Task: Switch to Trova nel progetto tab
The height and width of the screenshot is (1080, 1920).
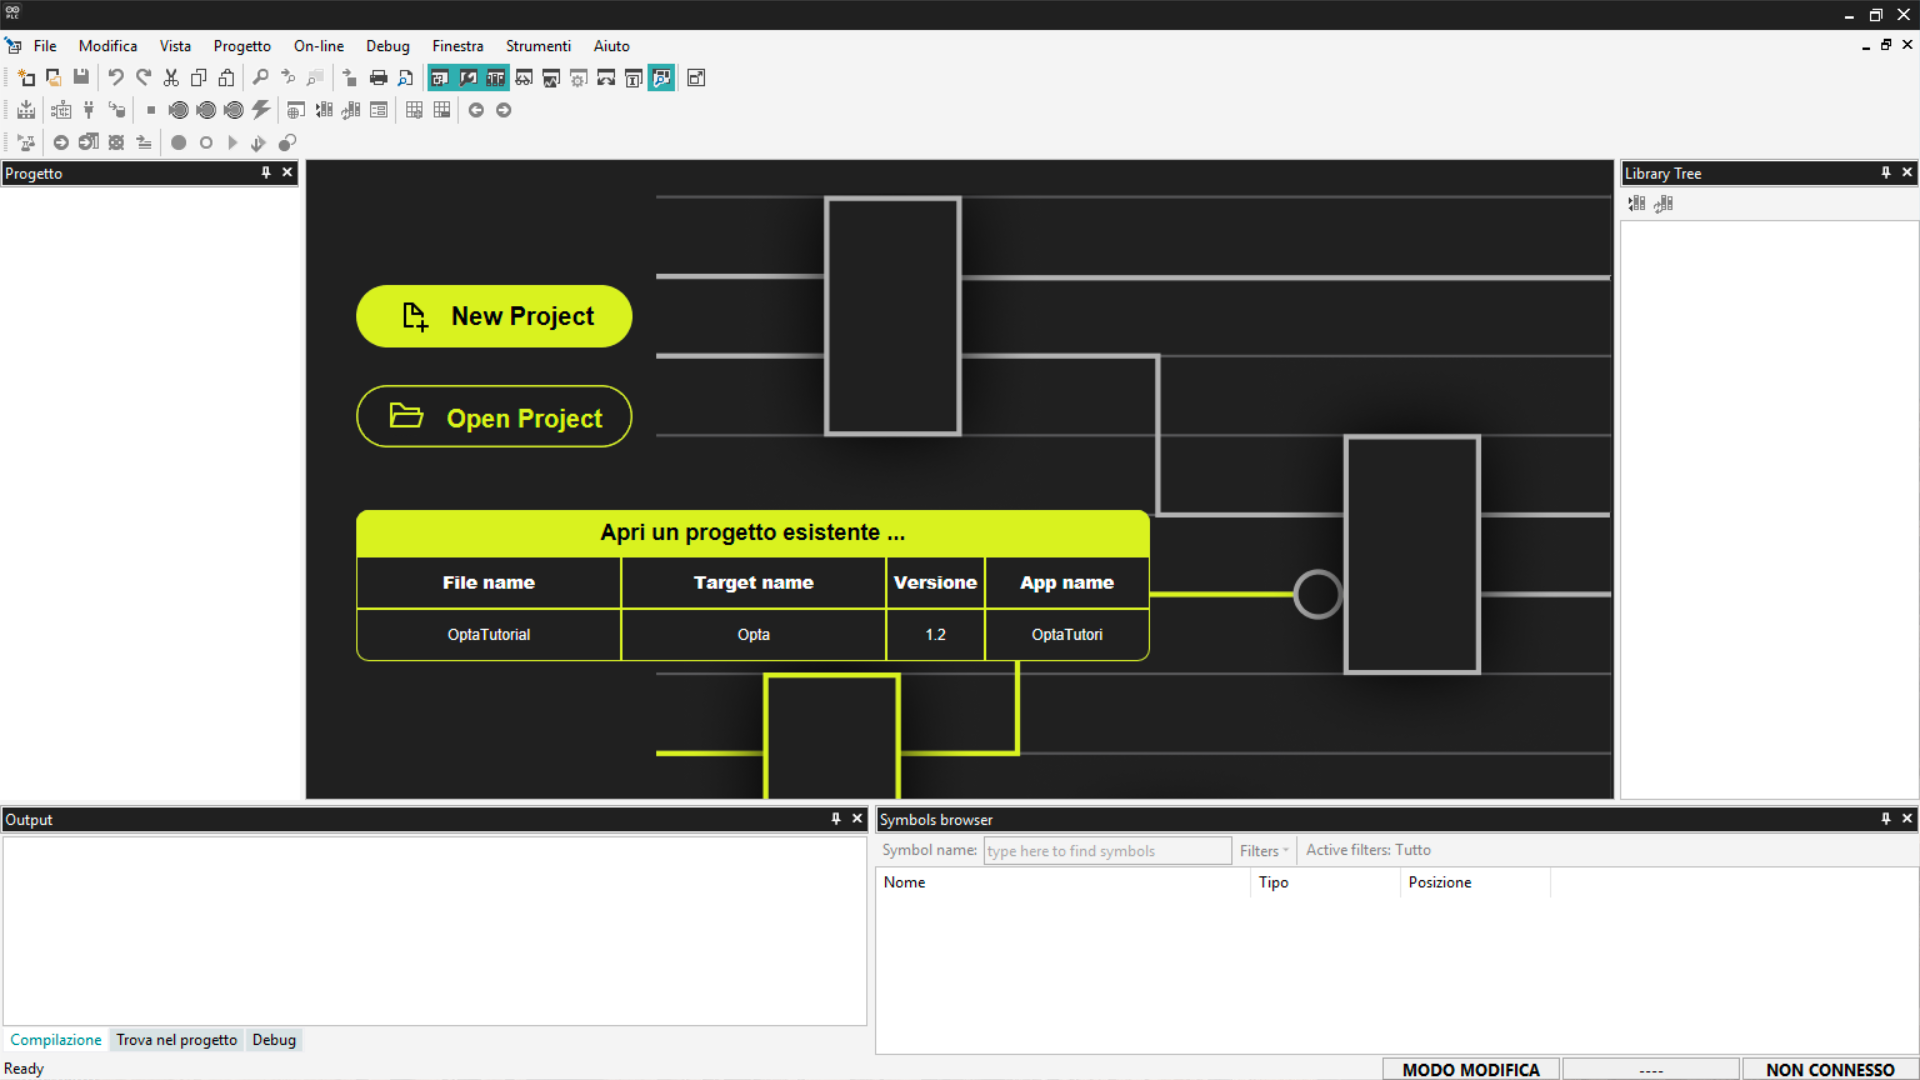Action: tap(176, 1040)
